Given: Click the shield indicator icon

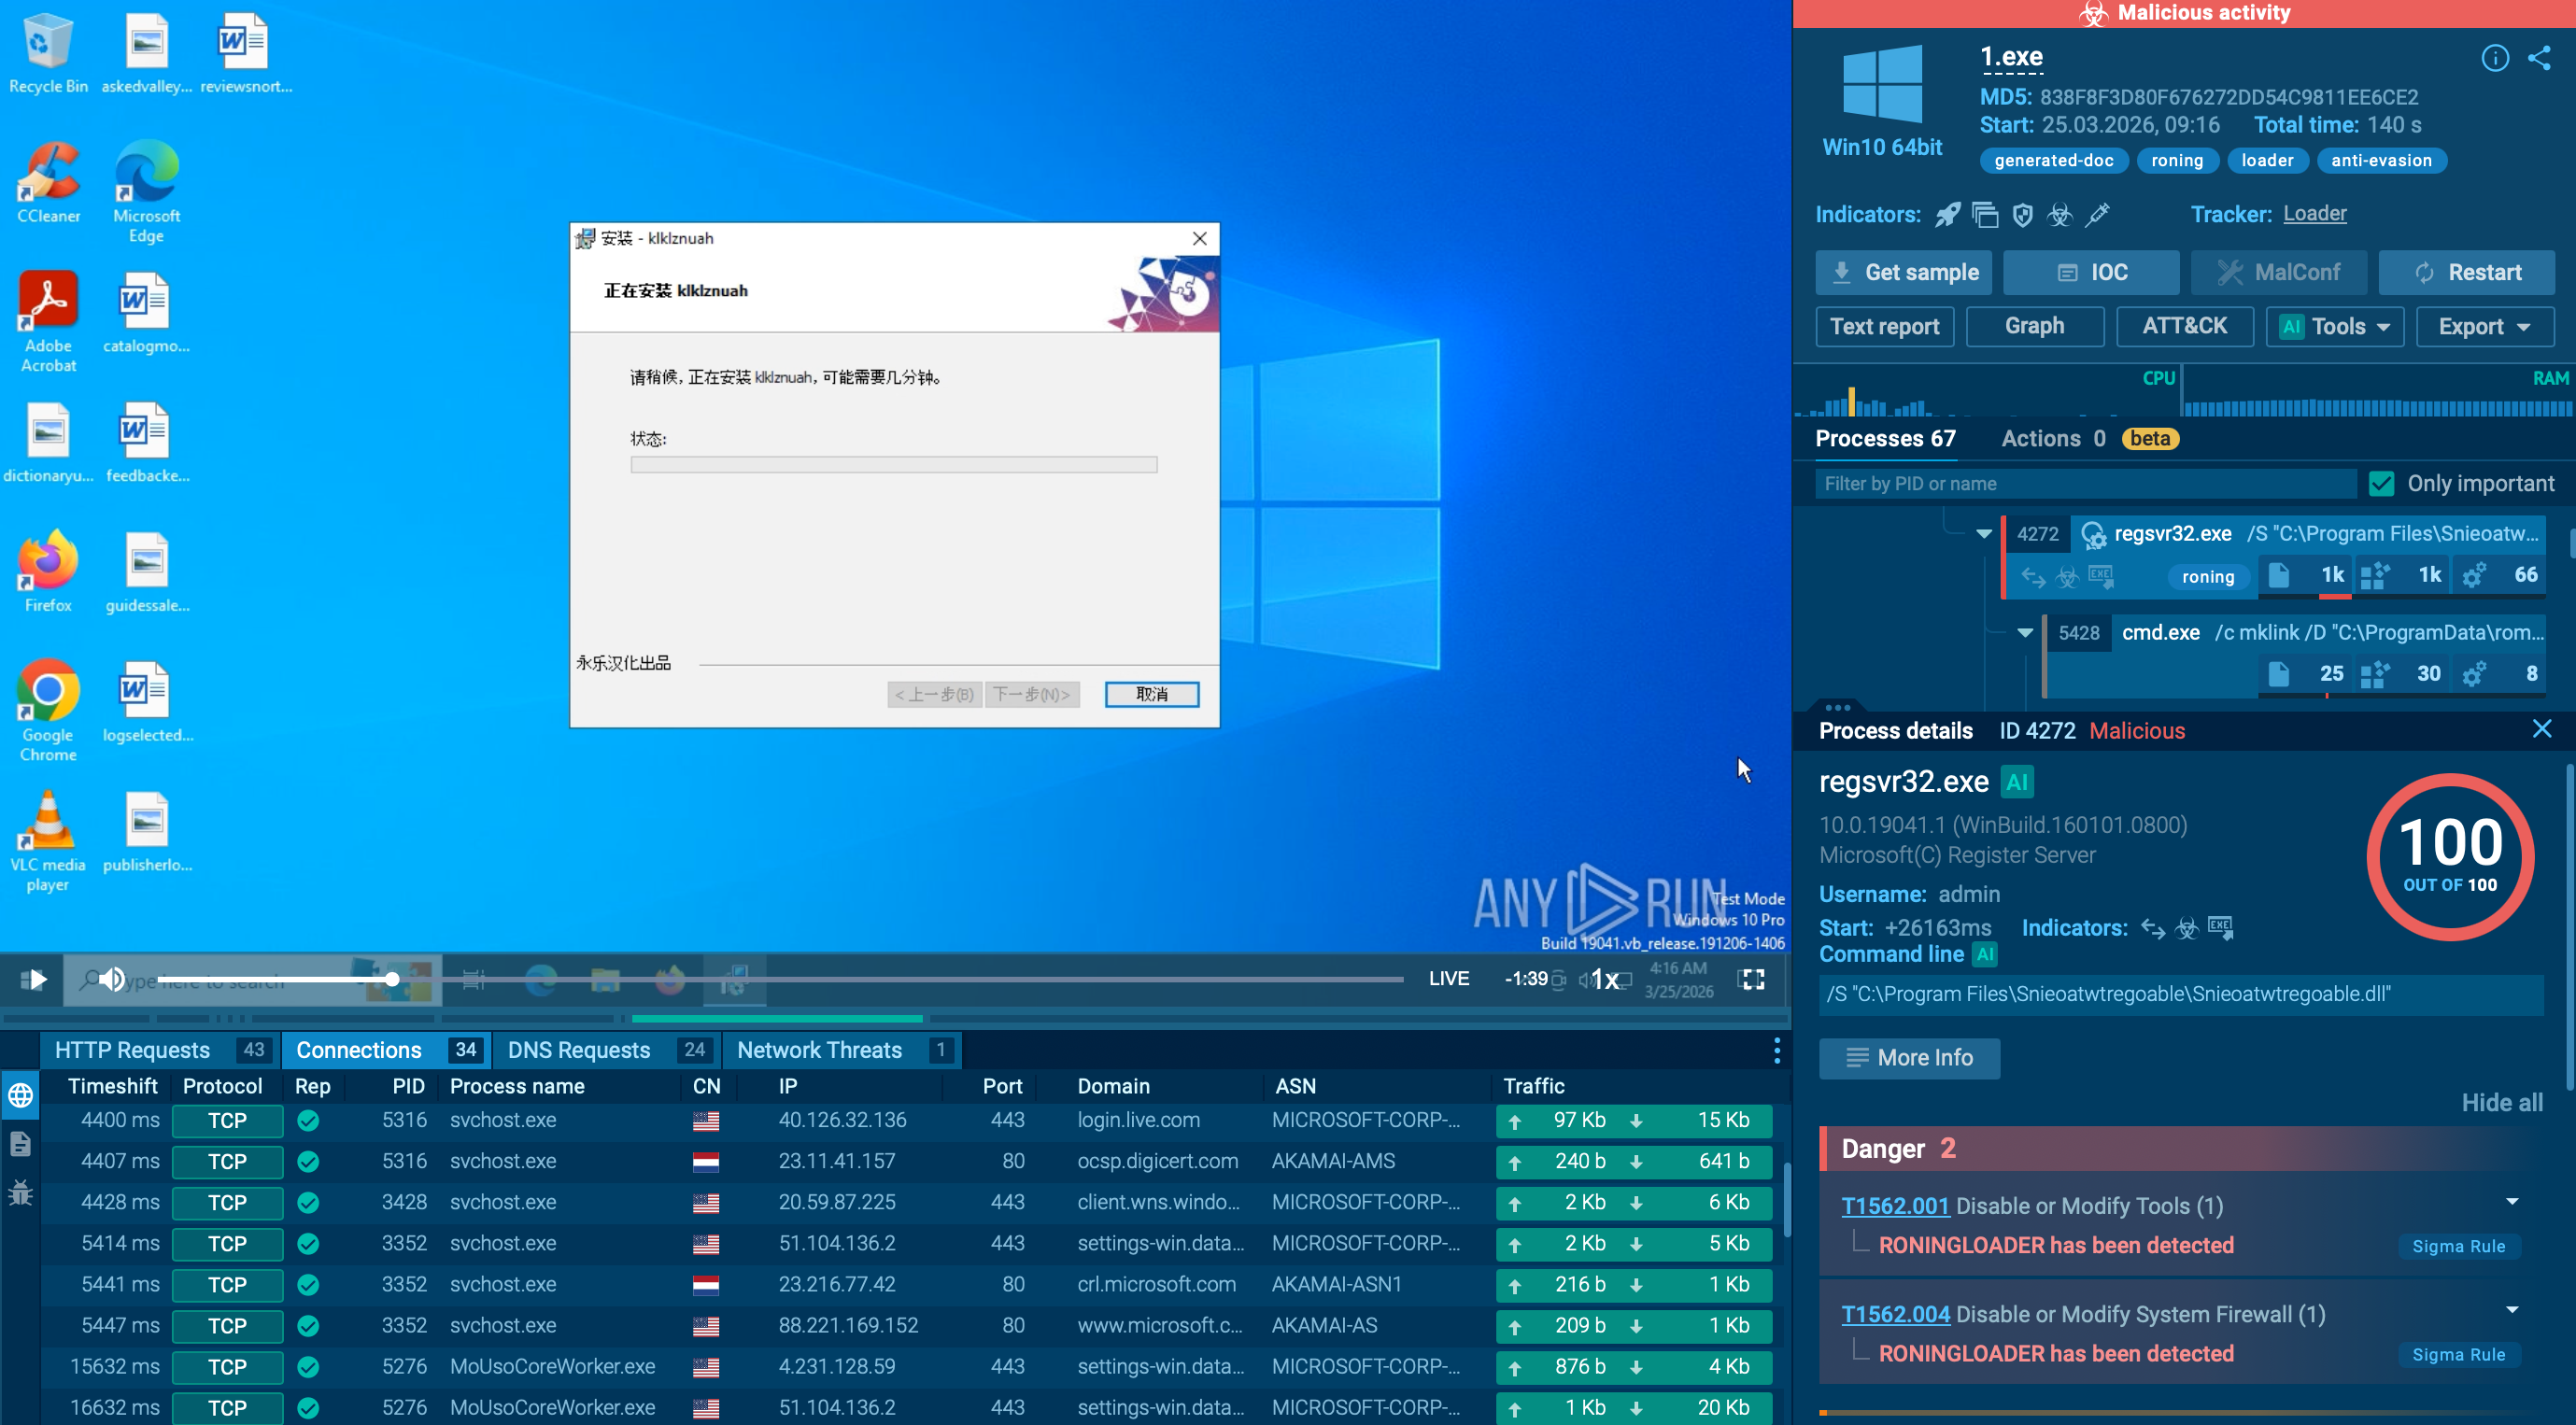Looking at the screenshot, I should click(x=2022, y=215).
